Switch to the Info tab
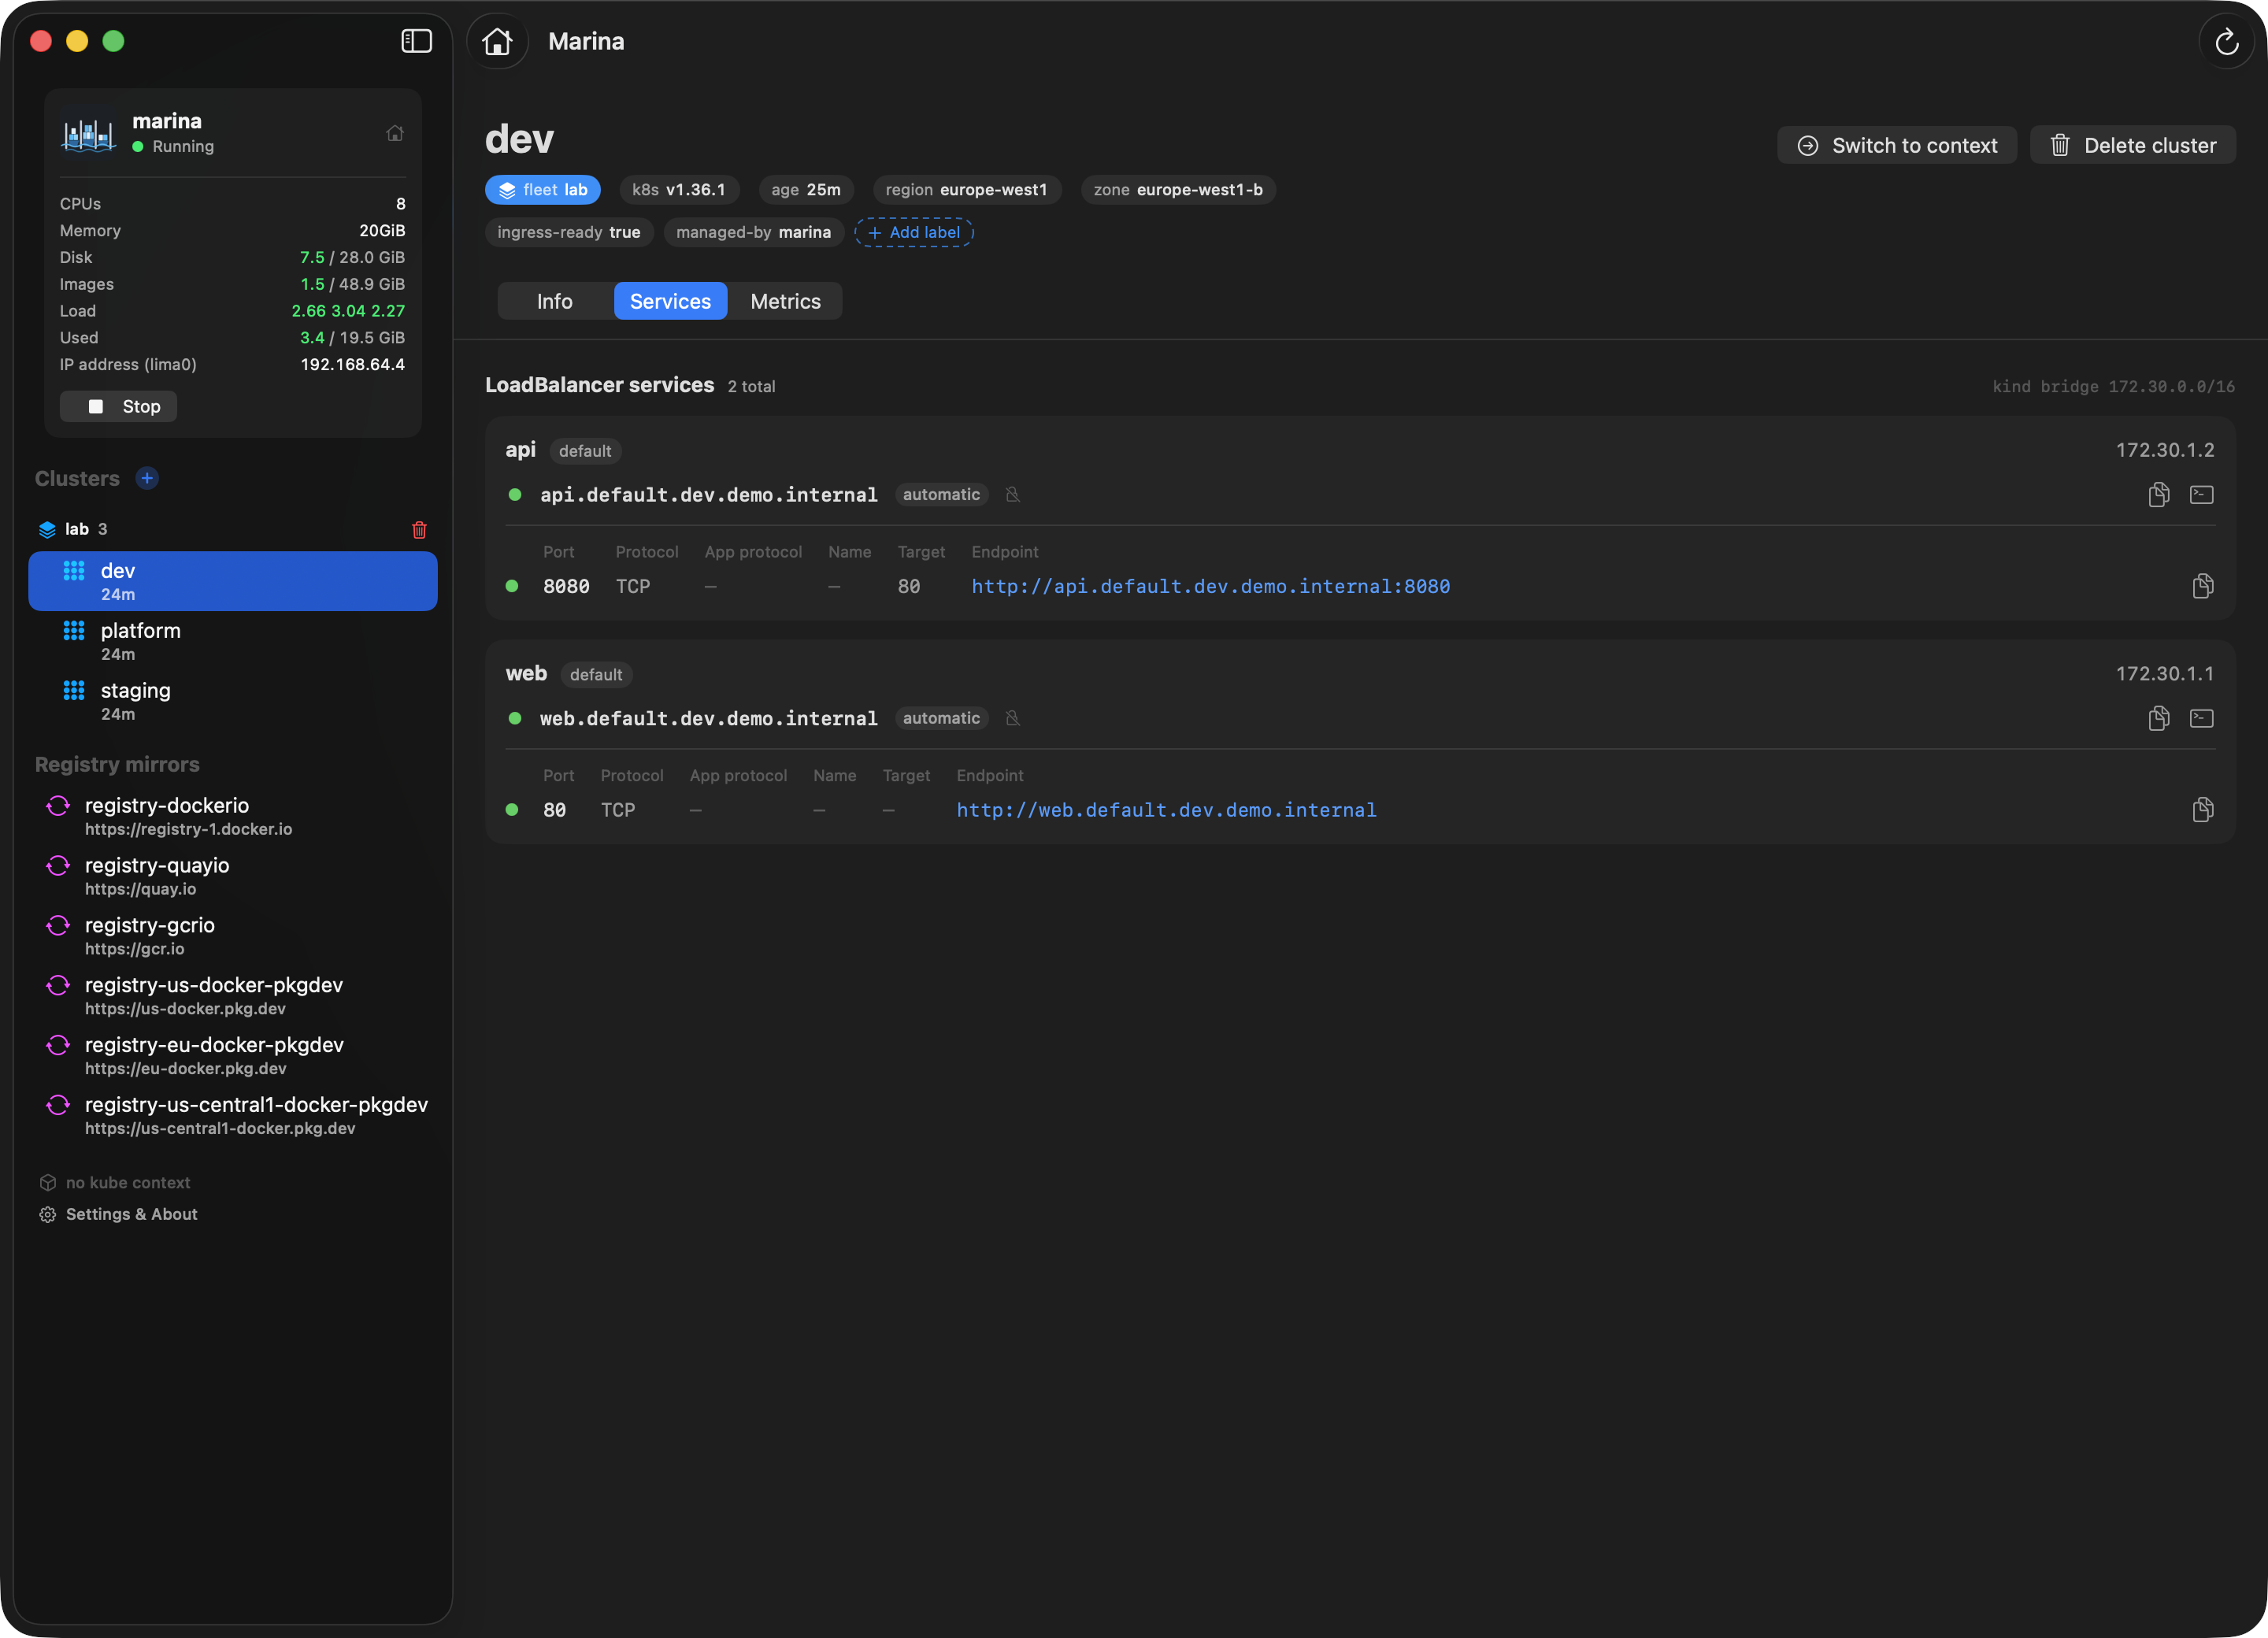Screen dimensions: 2268x1638 555,301
